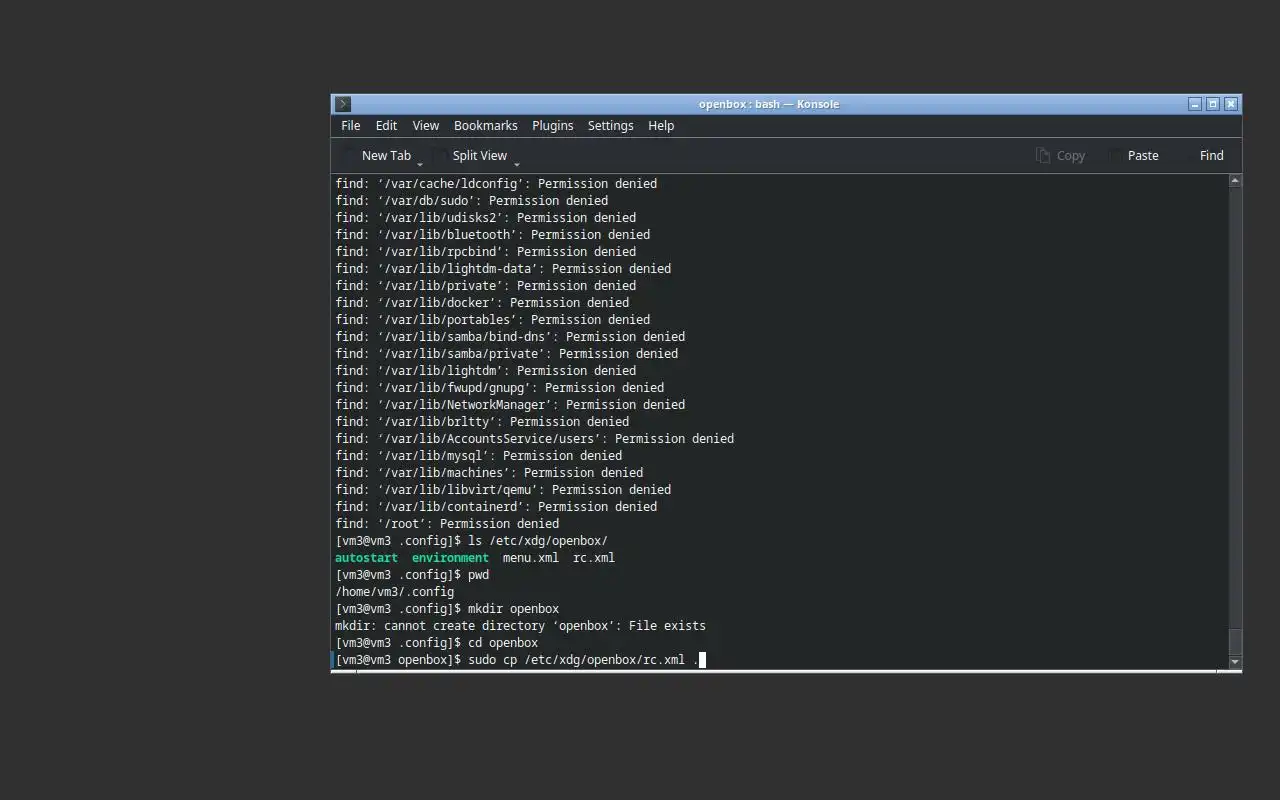Click the '/var/lib/portables' line

(492, 319)
